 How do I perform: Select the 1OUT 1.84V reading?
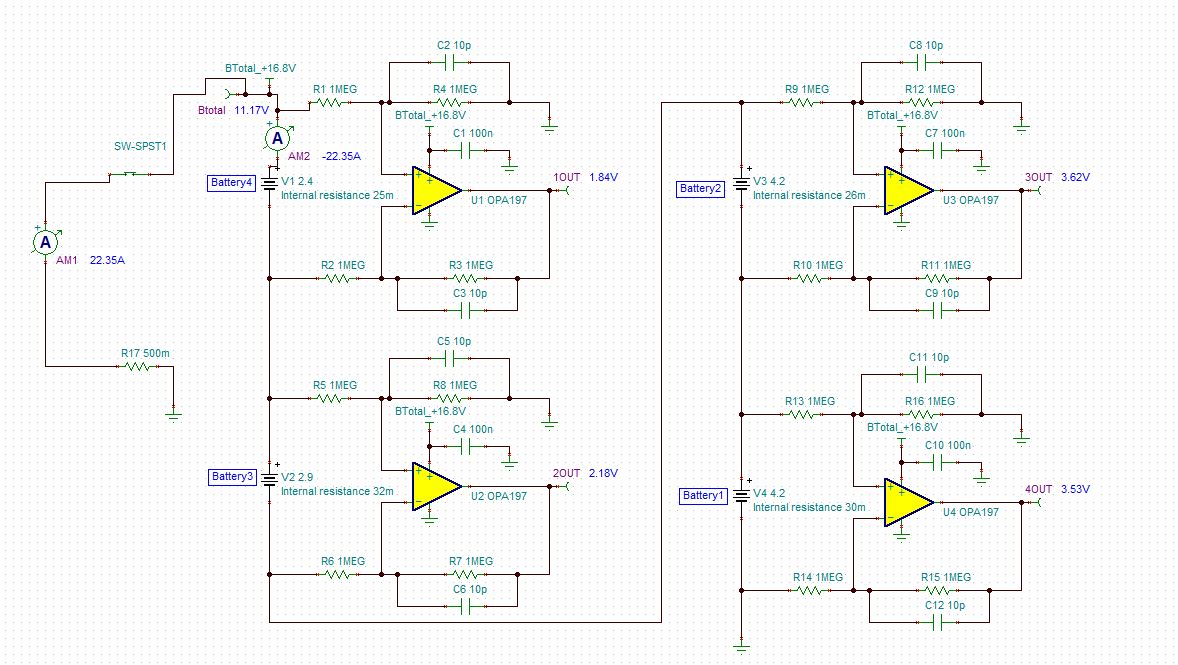click(603, 177)
